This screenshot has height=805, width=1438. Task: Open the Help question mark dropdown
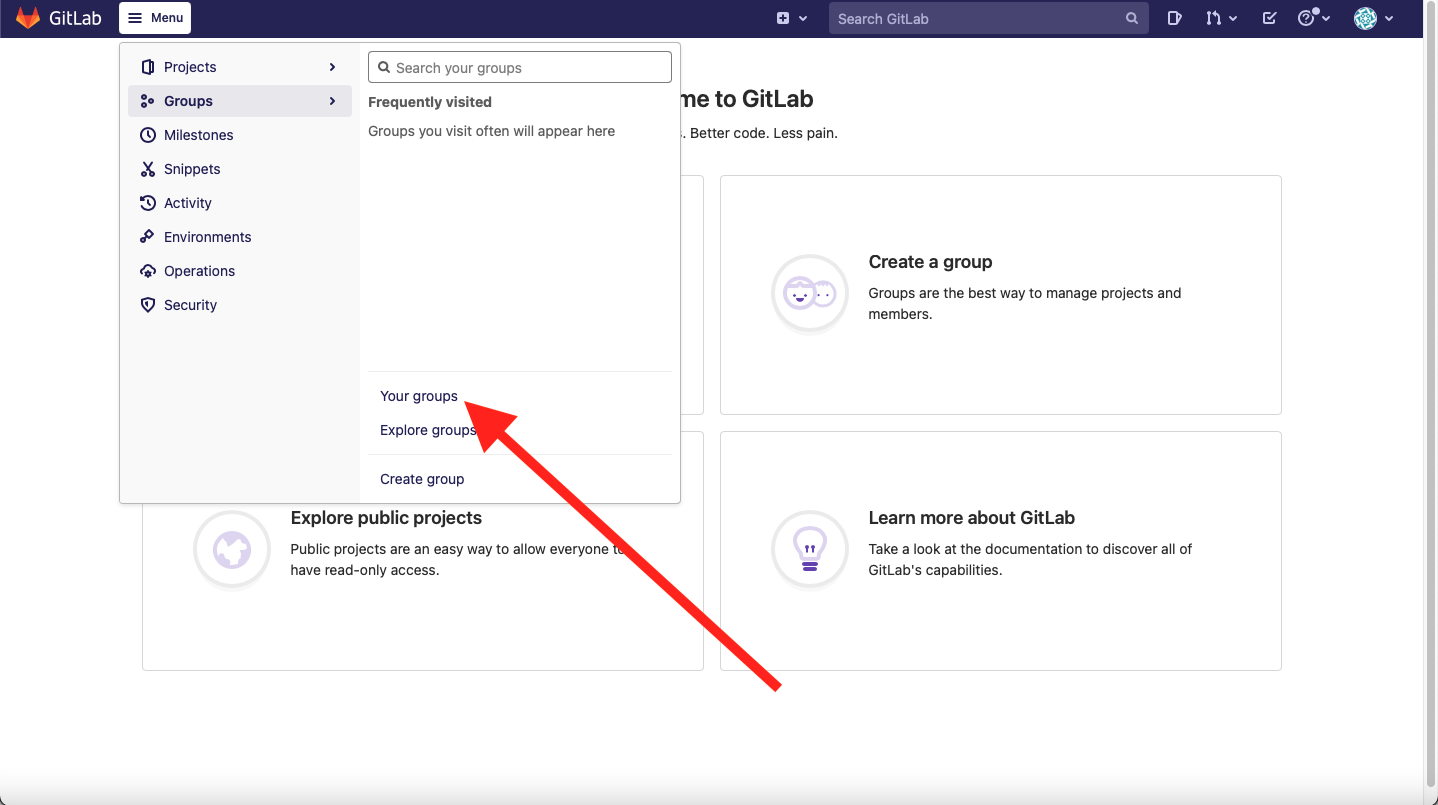(1313, 18)
